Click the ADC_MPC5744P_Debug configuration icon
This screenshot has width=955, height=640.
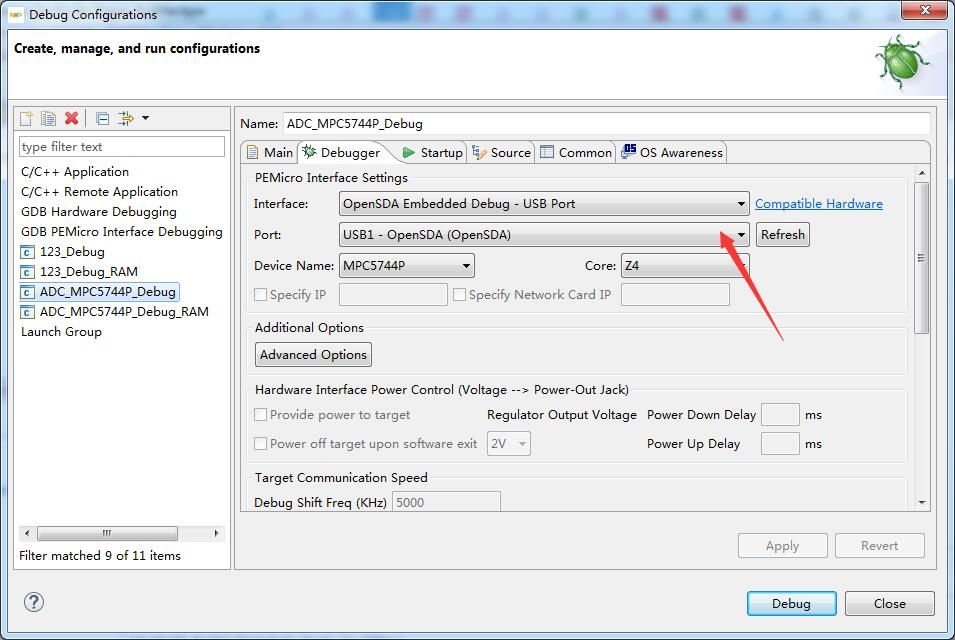point(27,292)
